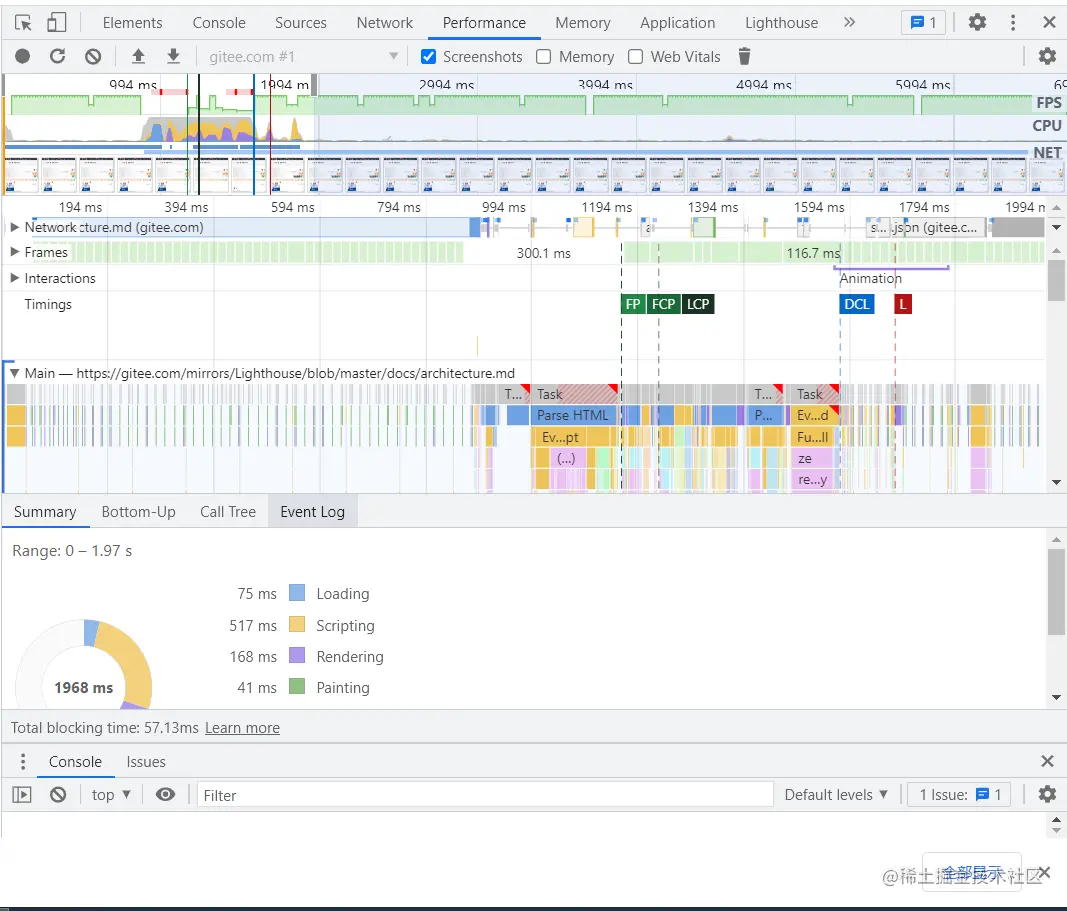Switch to the Elements tab
Viewport: 1067px width, 911px height.
(133, 22)
